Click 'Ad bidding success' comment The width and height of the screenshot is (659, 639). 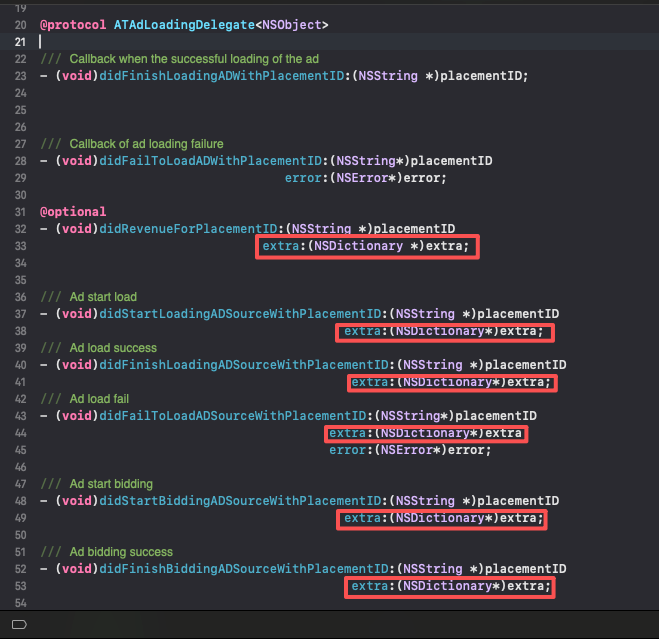pyautogui.click(x=121, y=552)
